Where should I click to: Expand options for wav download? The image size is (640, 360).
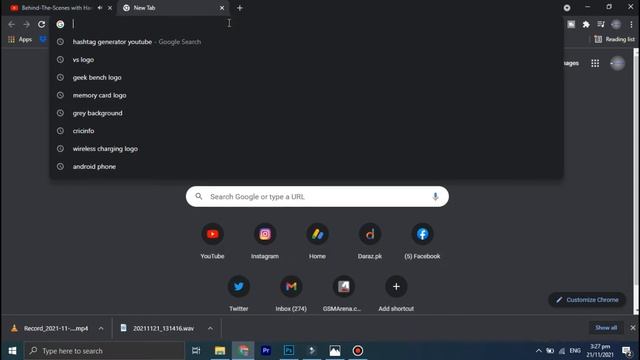coord(210,329)
